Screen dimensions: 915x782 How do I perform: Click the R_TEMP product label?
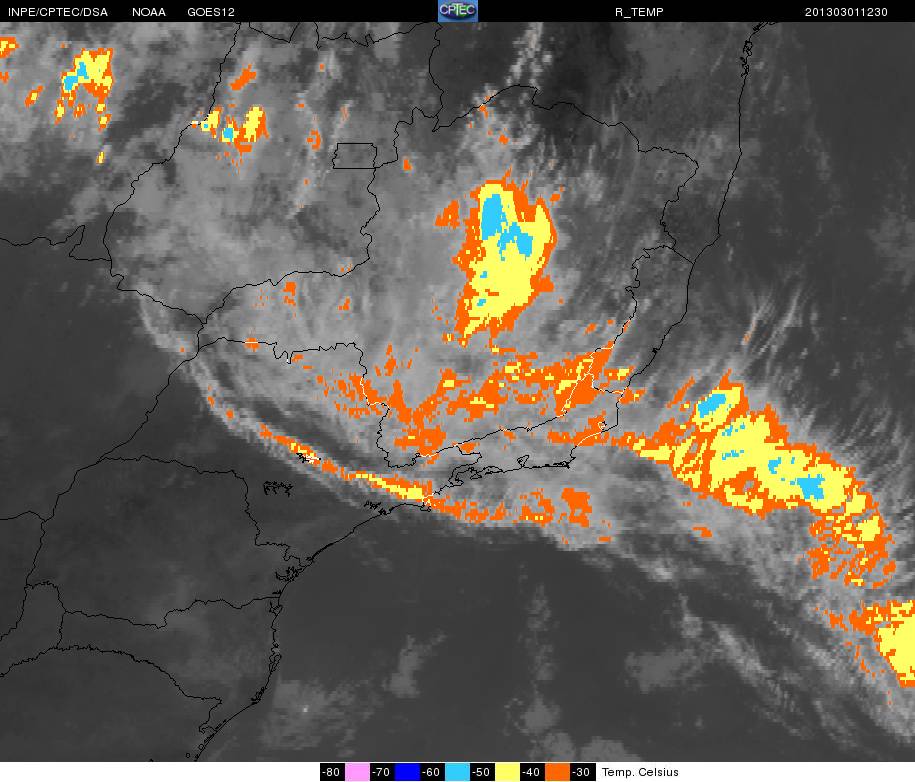pyautogui.click(x=639, y=12)
